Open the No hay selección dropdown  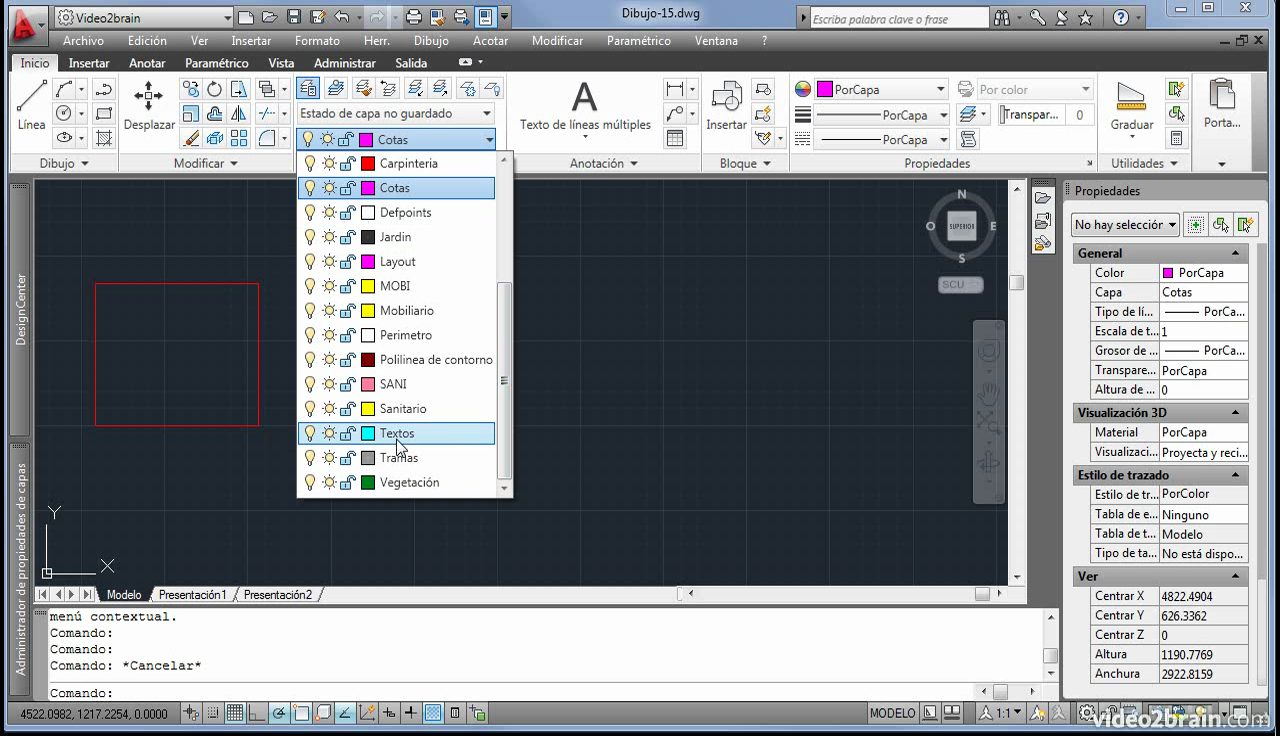click(x=1125, y=225)
